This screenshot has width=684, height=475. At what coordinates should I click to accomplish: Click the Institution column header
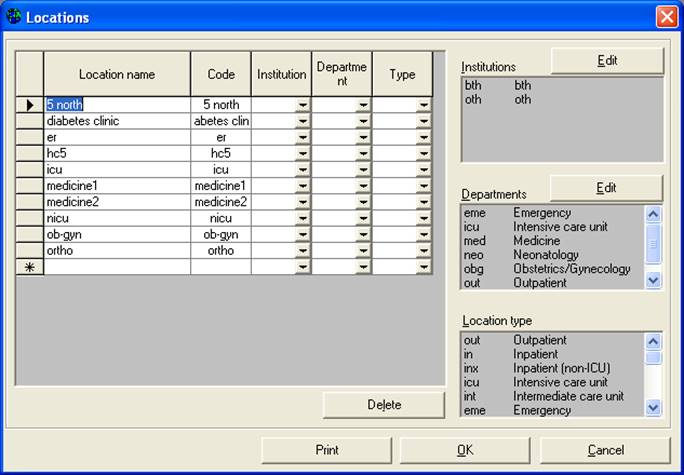[x=281, y=74]
